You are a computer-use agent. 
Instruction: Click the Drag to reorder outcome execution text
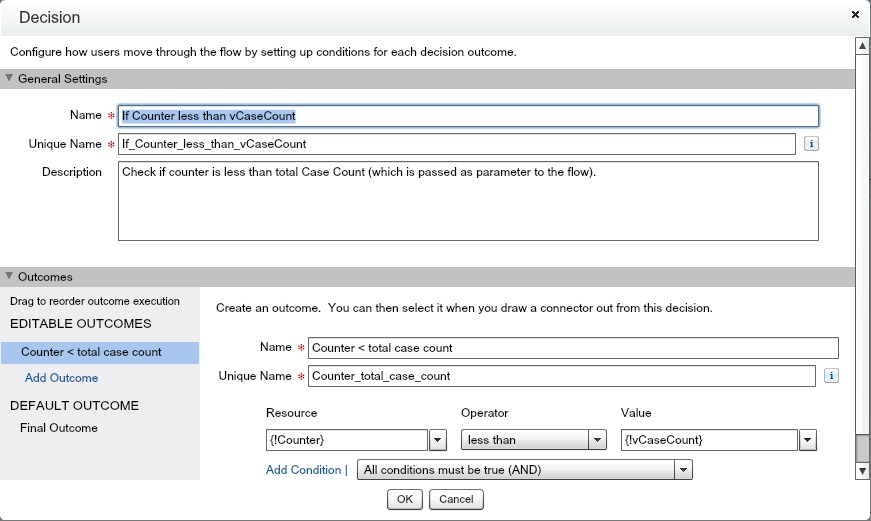click(95, 301)
